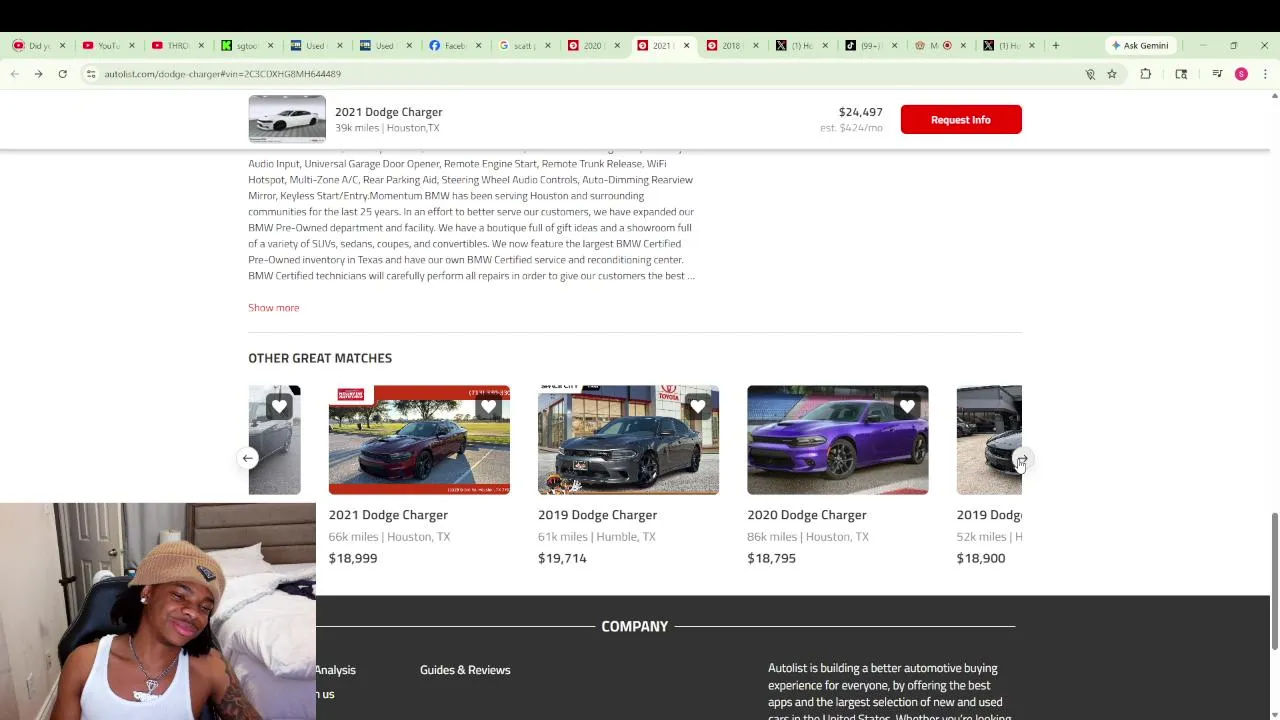Open the 2019 Dodge Charger $19,714 listing title
Image resolution: width=1280 pixels, height=720 pixels.
597,515
